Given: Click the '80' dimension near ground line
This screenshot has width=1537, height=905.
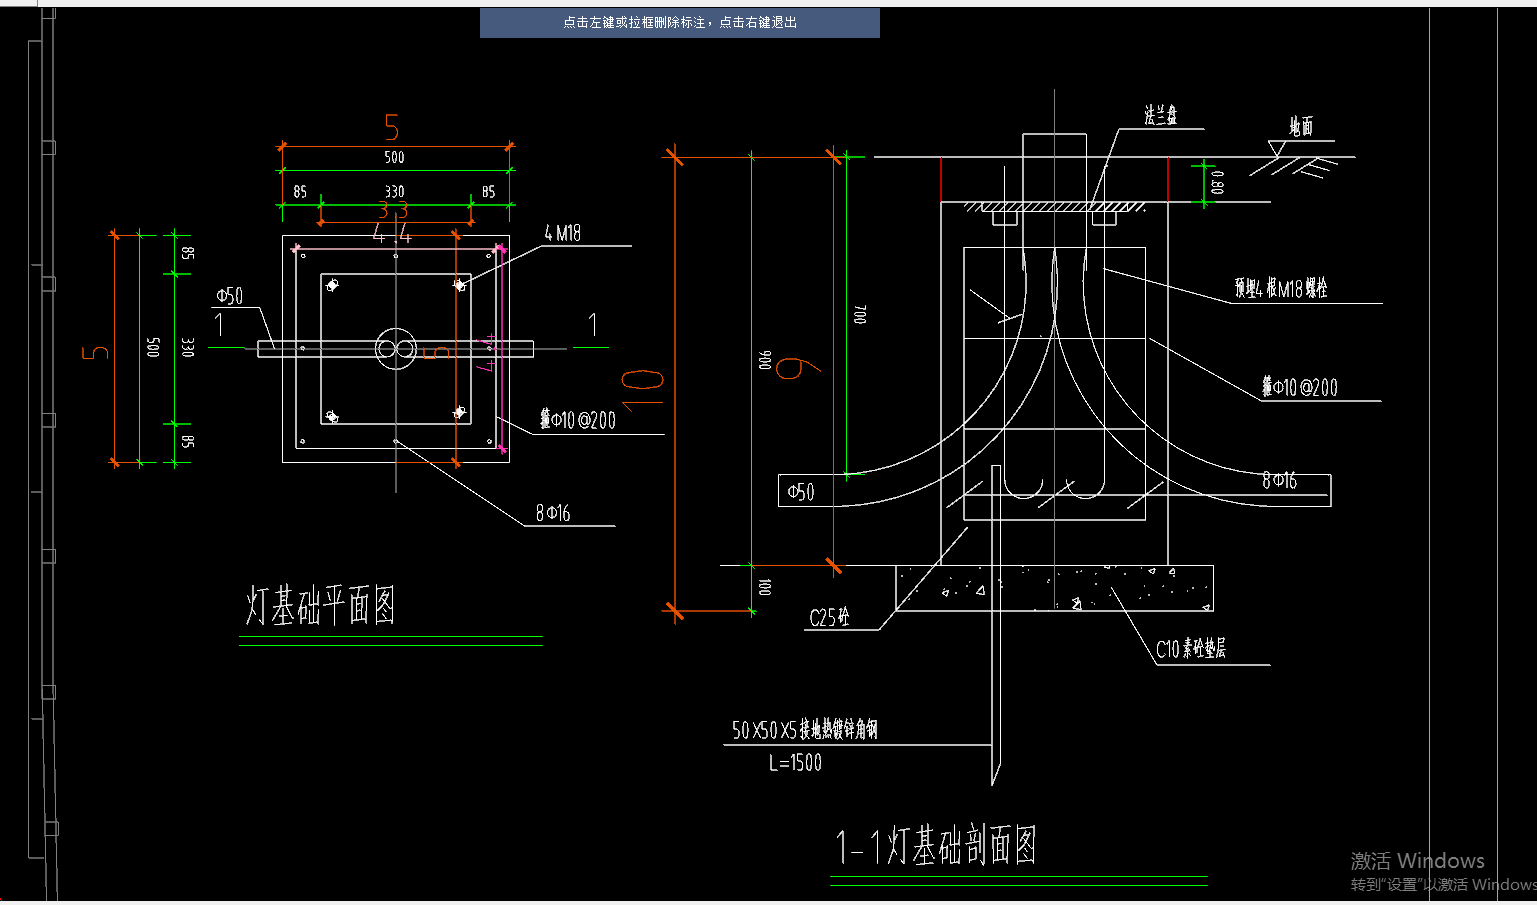Looking at the screenshot, I should 1218,182.
